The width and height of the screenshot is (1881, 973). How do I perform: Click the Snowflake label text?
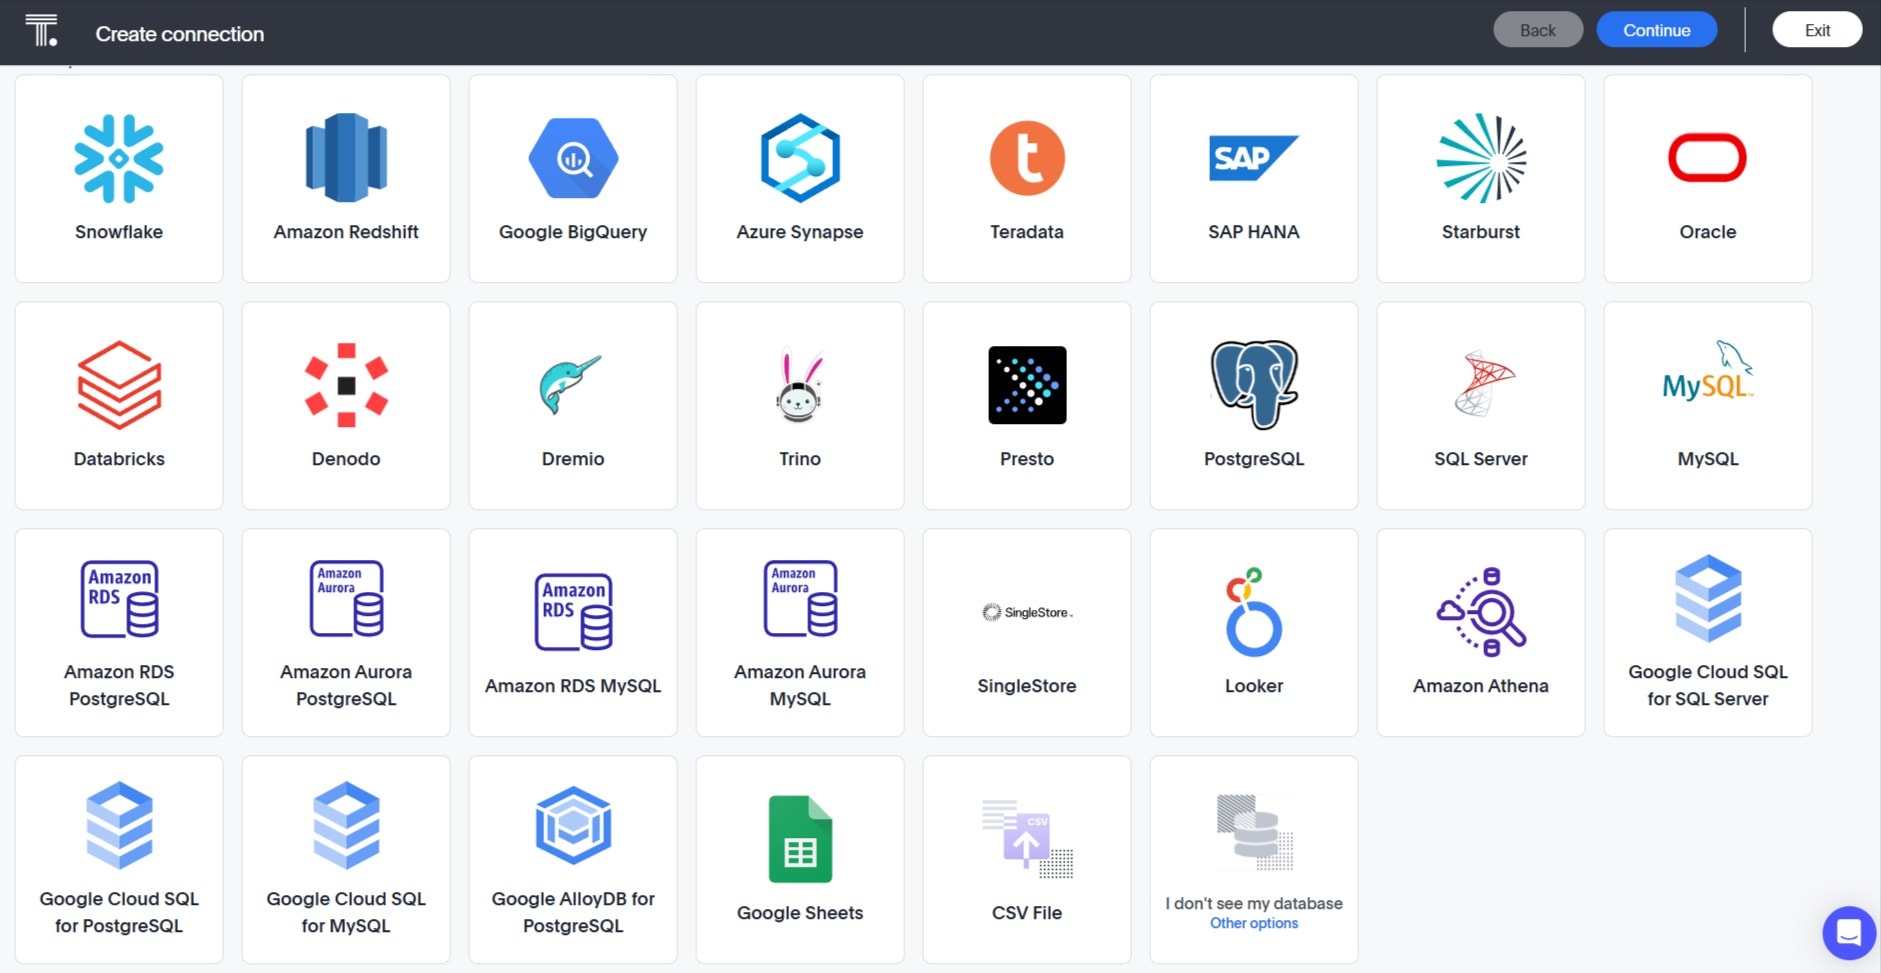point(119,232)
